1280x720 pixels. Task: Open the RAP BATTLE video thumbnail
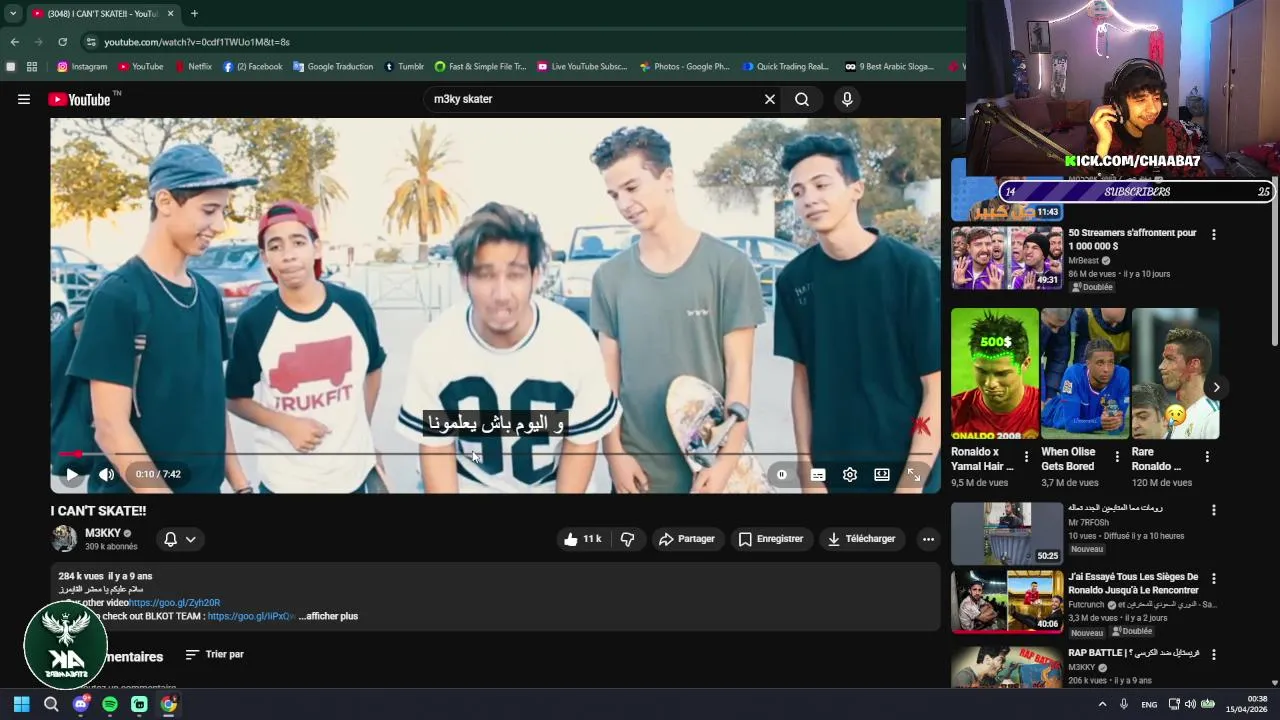(x=1006, y=667)
